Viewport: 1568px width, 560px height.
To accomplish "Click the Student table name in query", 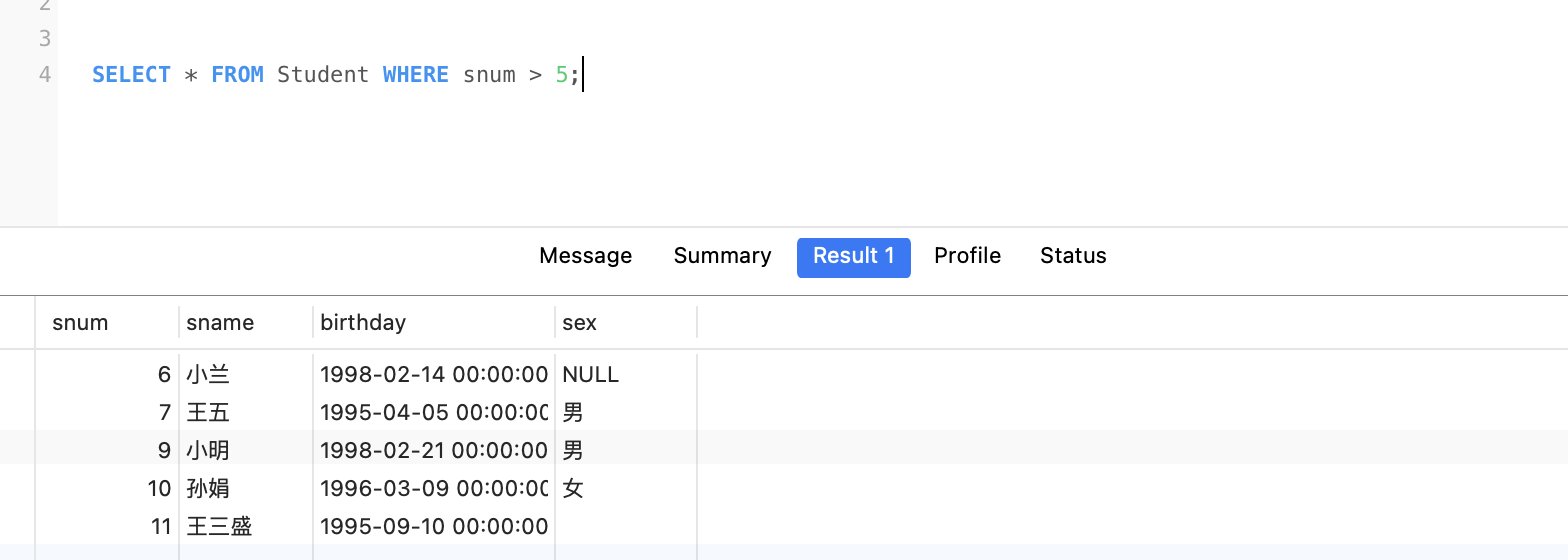I will [x=323, y=75].
